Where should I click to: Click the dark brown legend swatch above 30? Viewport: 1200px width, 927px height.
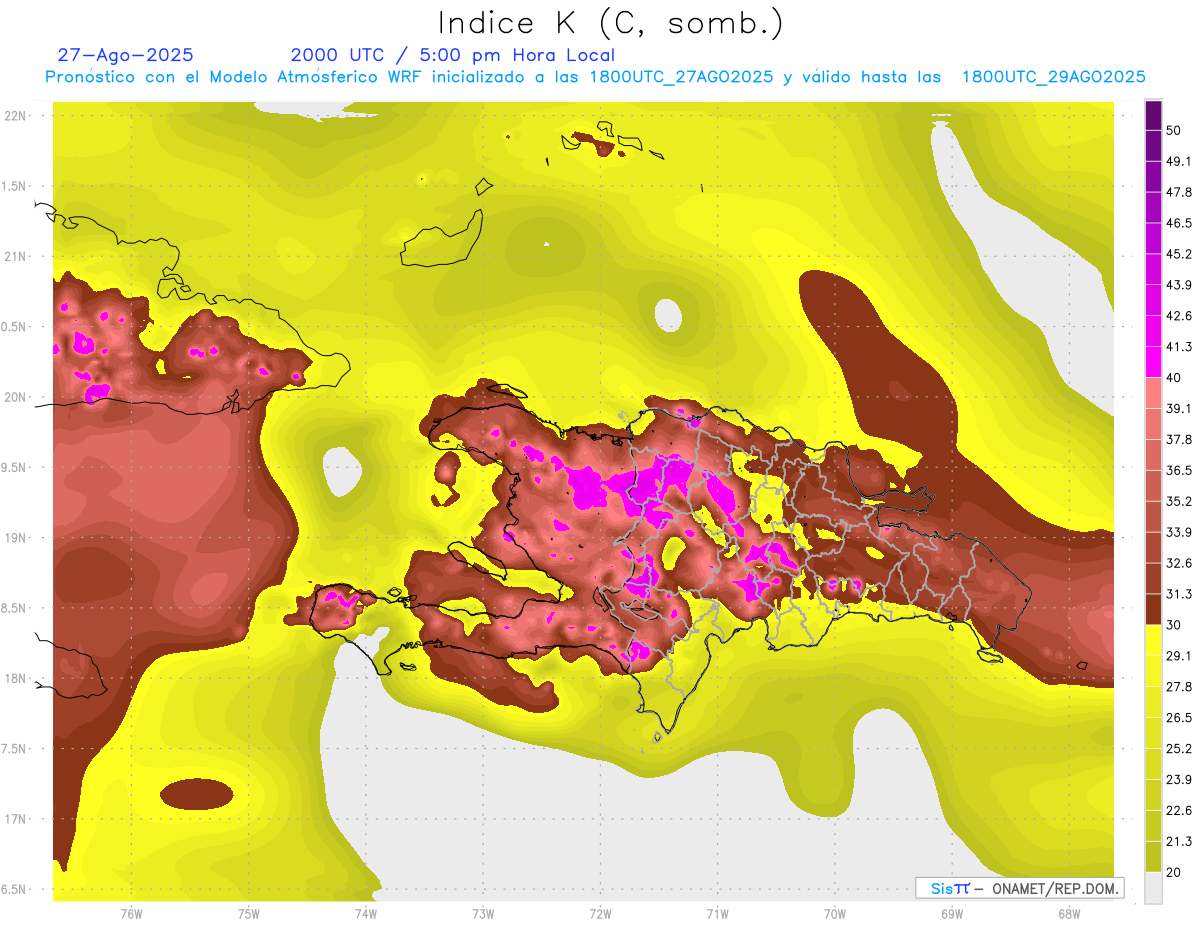tap(1153, 609)
